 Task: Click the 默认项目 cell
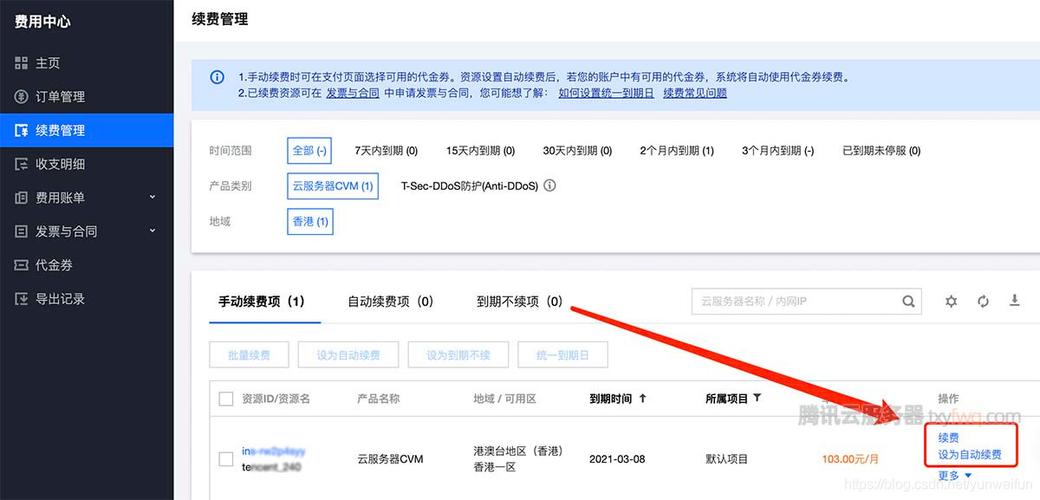(x=727, y=459)
